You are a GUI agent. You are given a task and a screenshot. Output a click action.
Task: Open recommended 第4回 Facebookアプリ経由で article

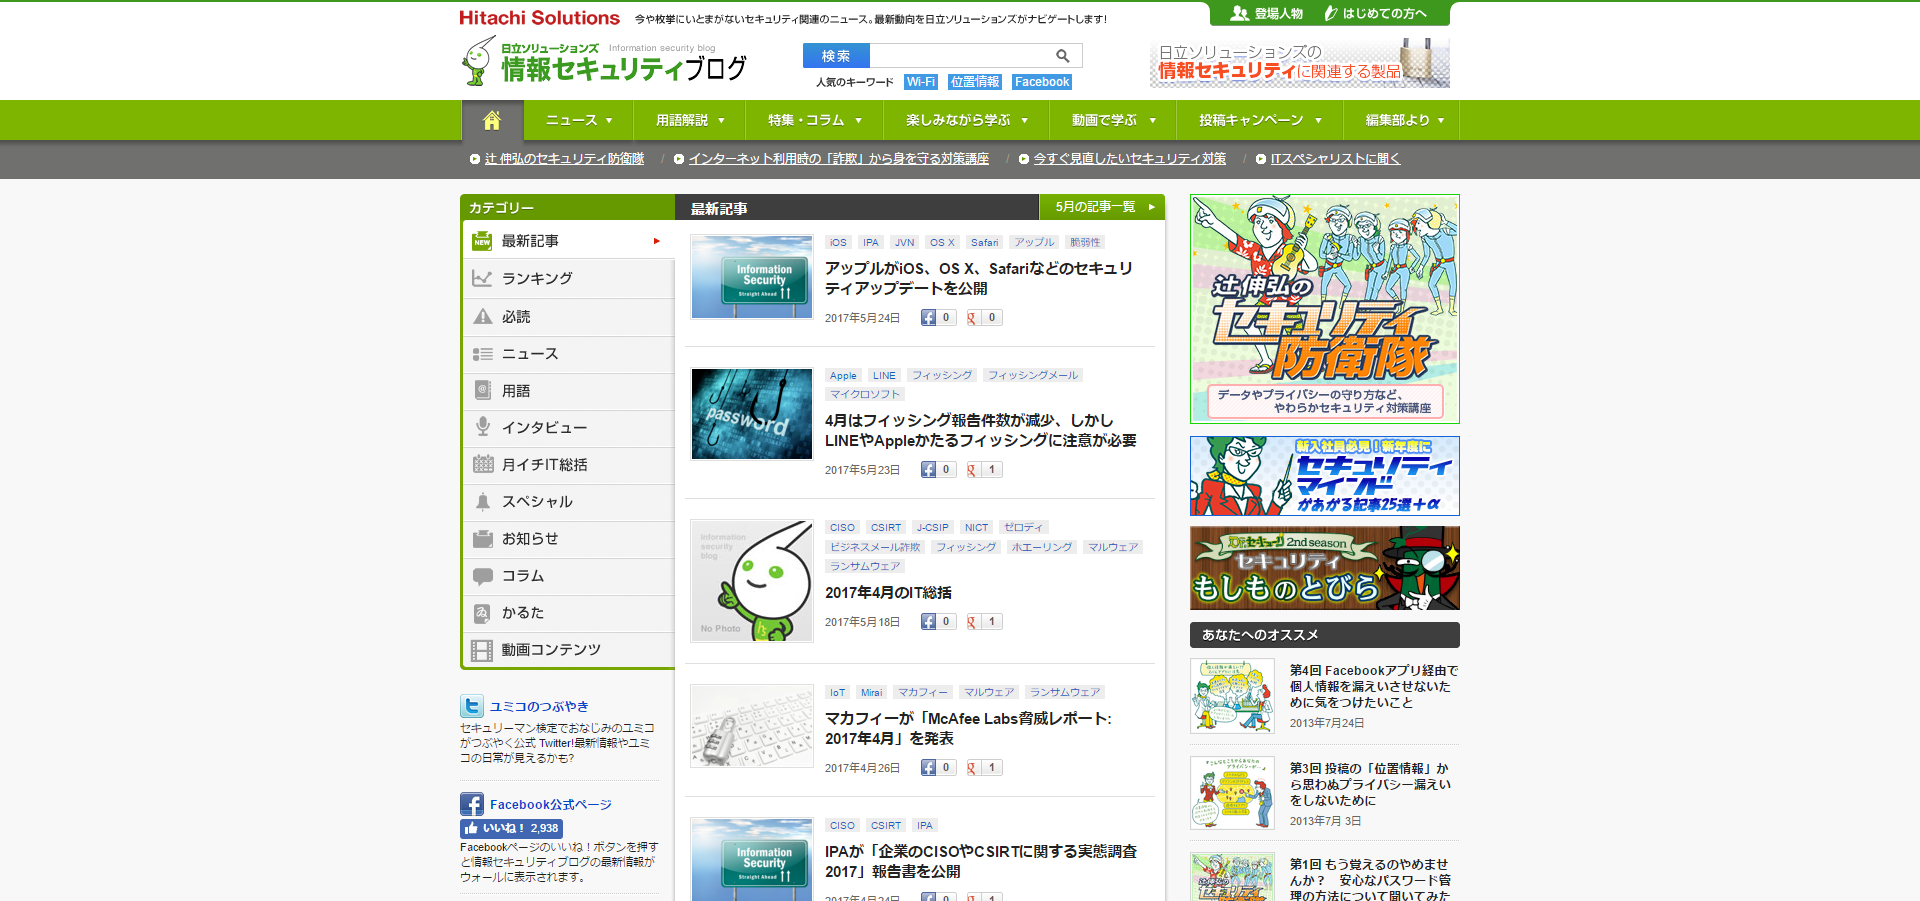1373,687
